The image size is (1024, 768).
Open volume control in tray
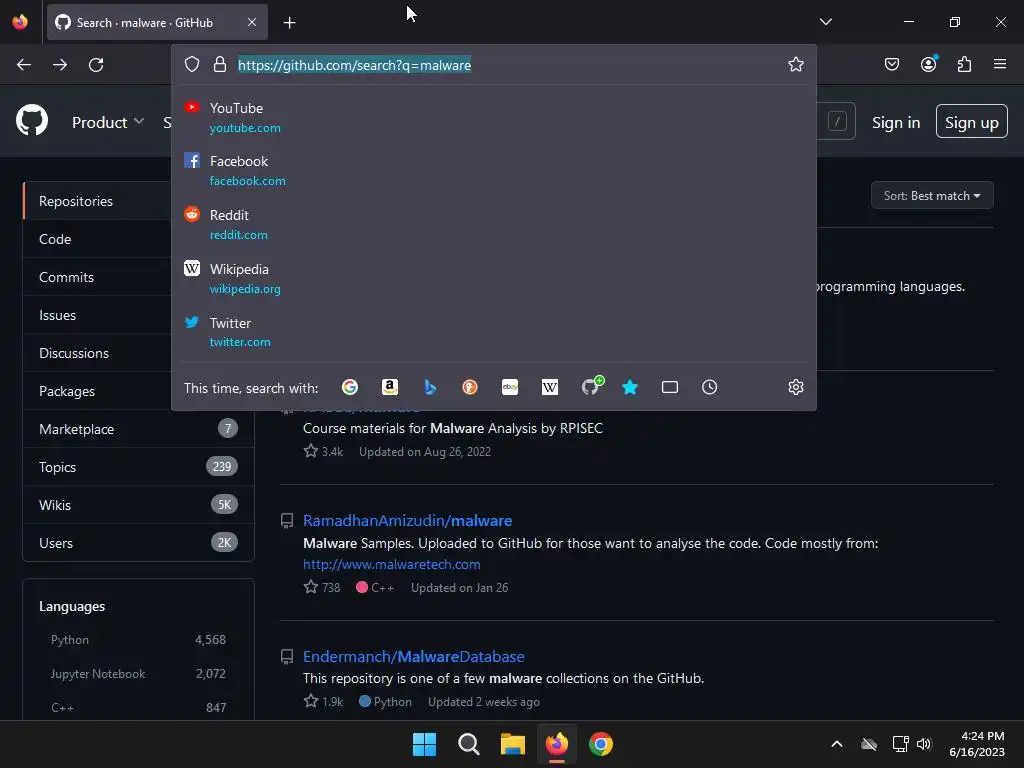coord(923,744)
